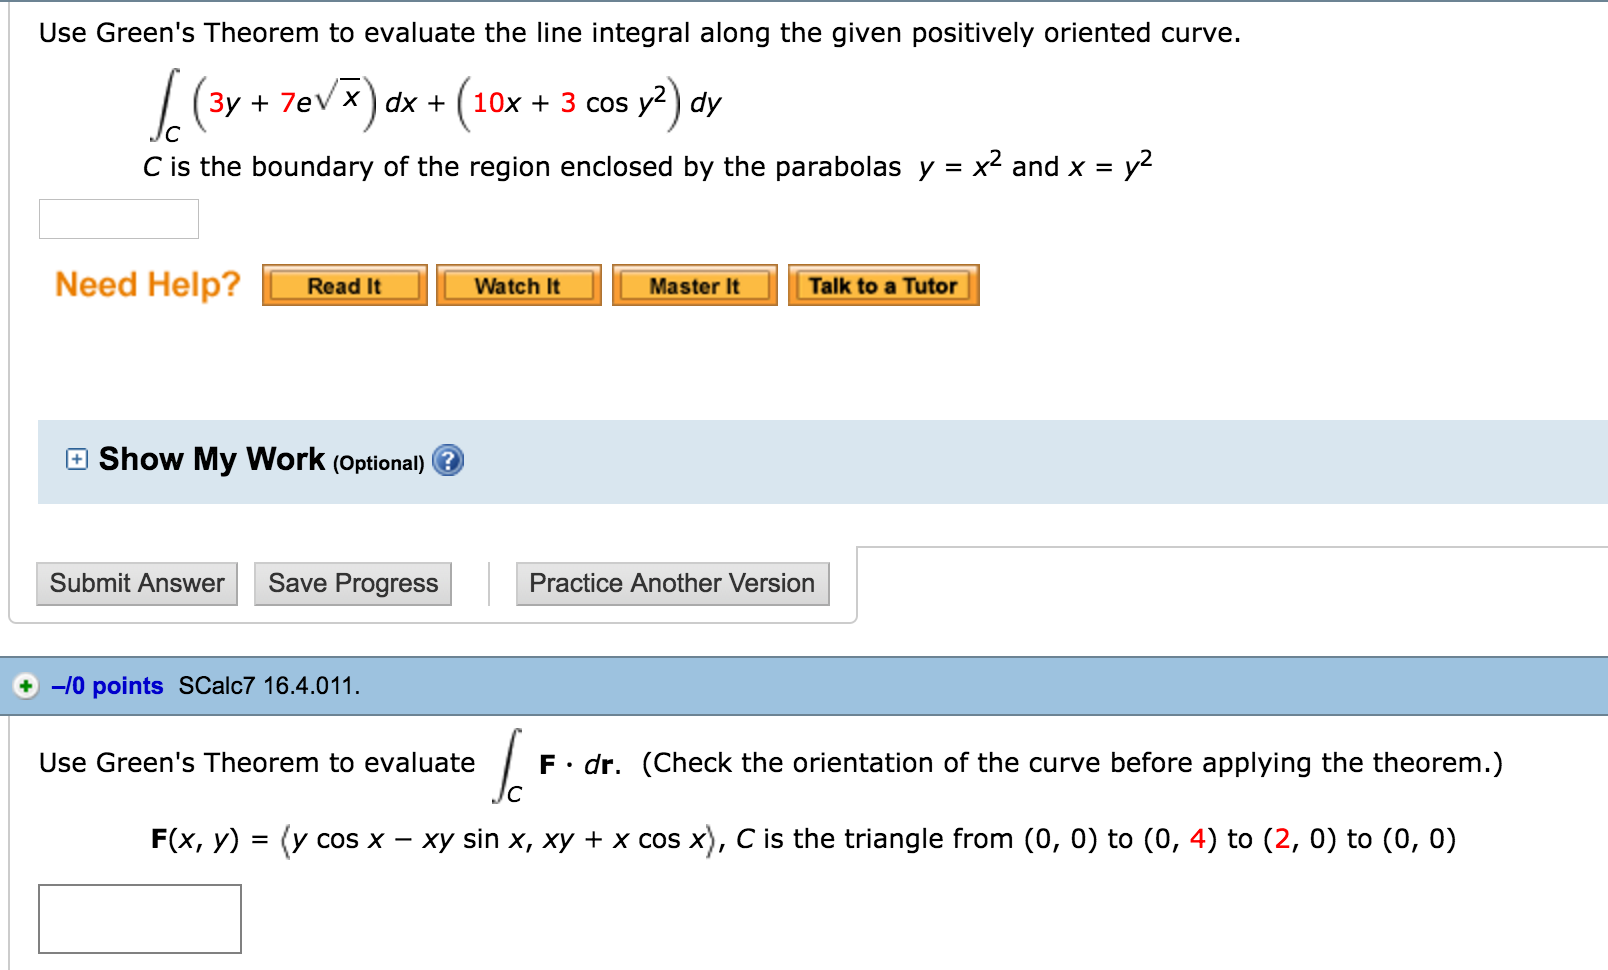Open Practice Another Version
The height and width of the screenshot is (970, 1608).
point(672,583)
